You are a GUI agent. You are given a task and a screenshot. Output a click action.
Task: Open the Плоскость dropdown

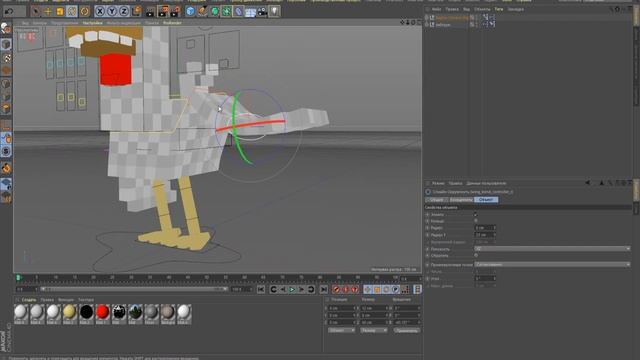[552, 249]
